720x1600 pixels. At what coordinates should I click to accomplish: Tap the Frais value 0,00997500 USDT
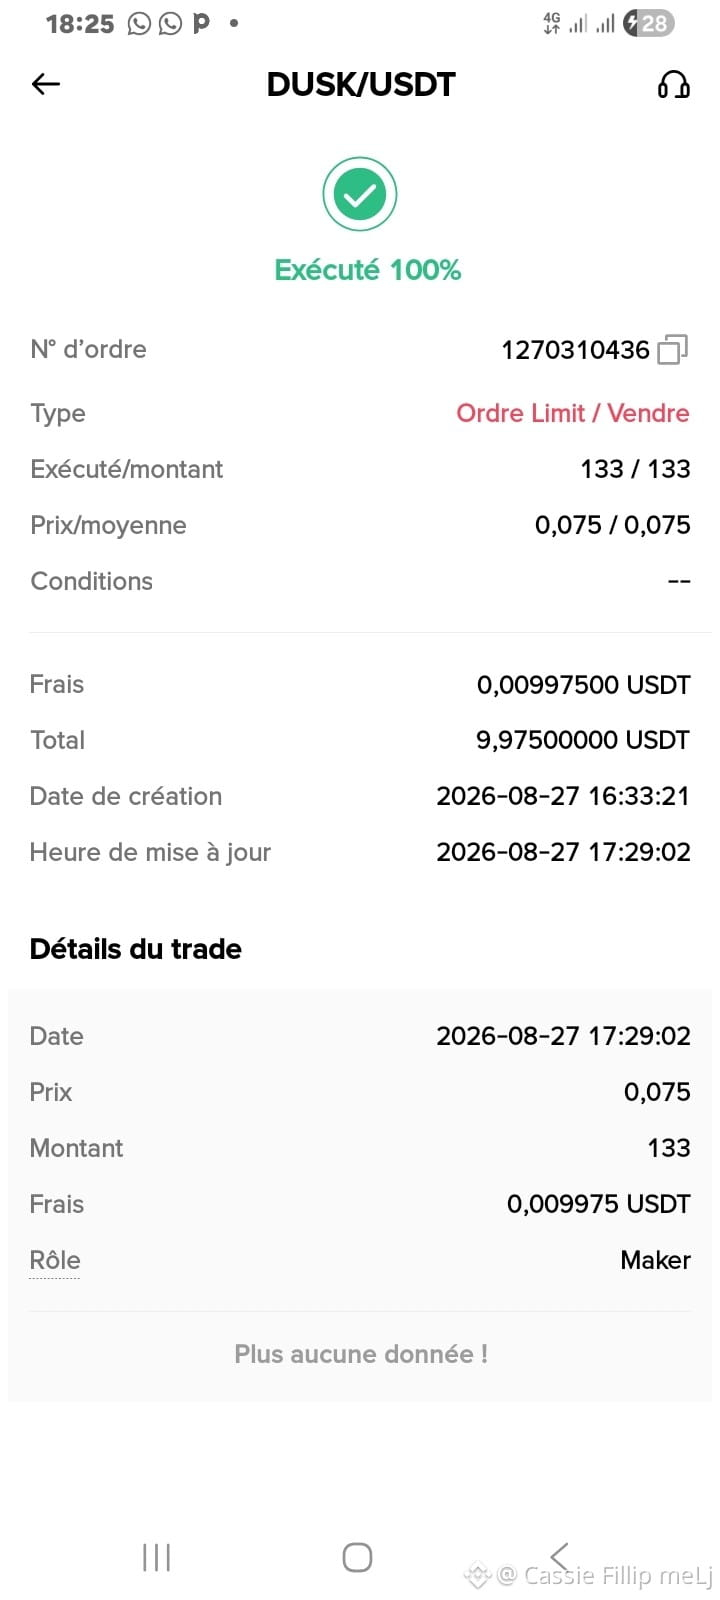584,685
